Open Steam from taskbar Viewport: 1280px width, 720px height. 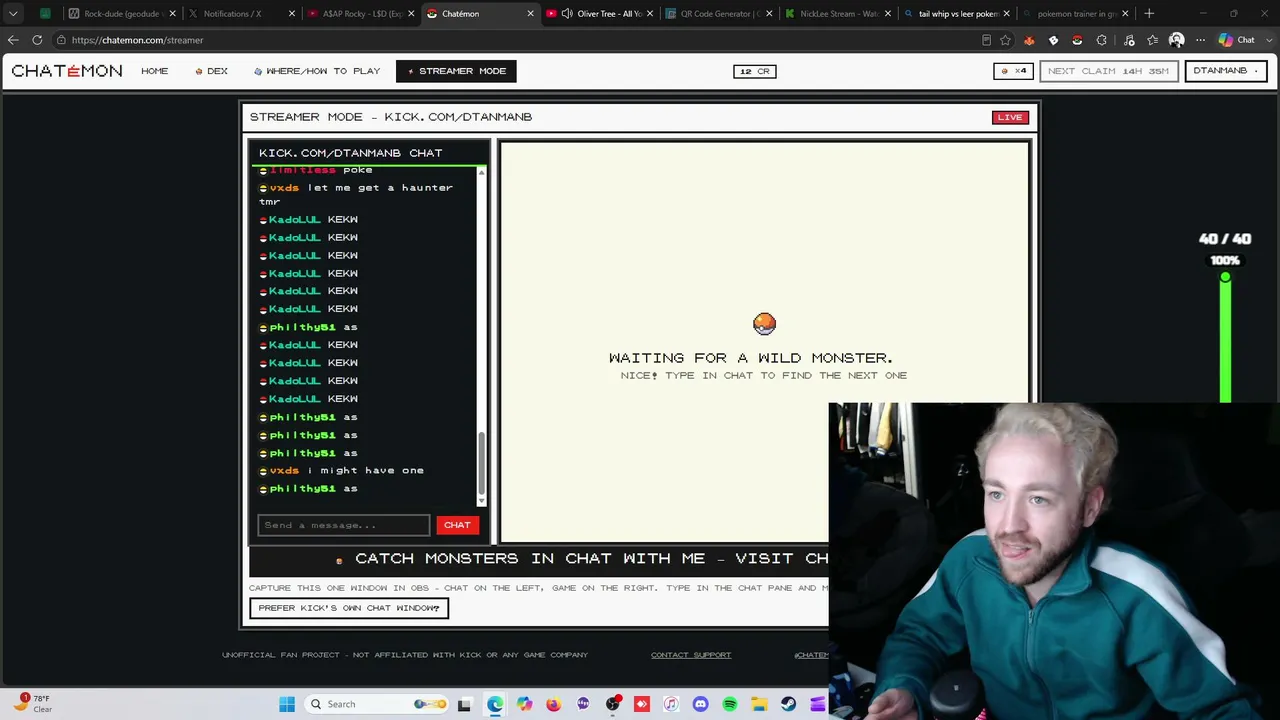[788, 704]
